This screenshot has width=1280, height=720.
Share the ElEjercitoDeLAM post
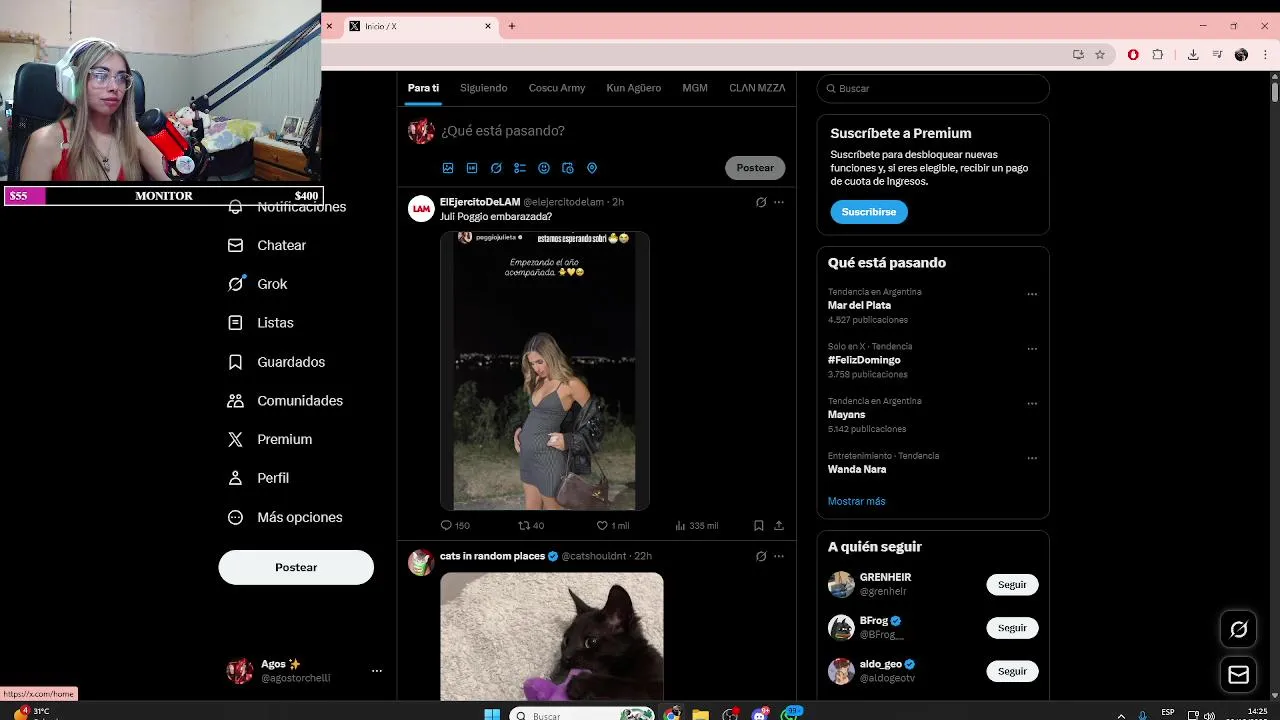click(x=779, y=525)
